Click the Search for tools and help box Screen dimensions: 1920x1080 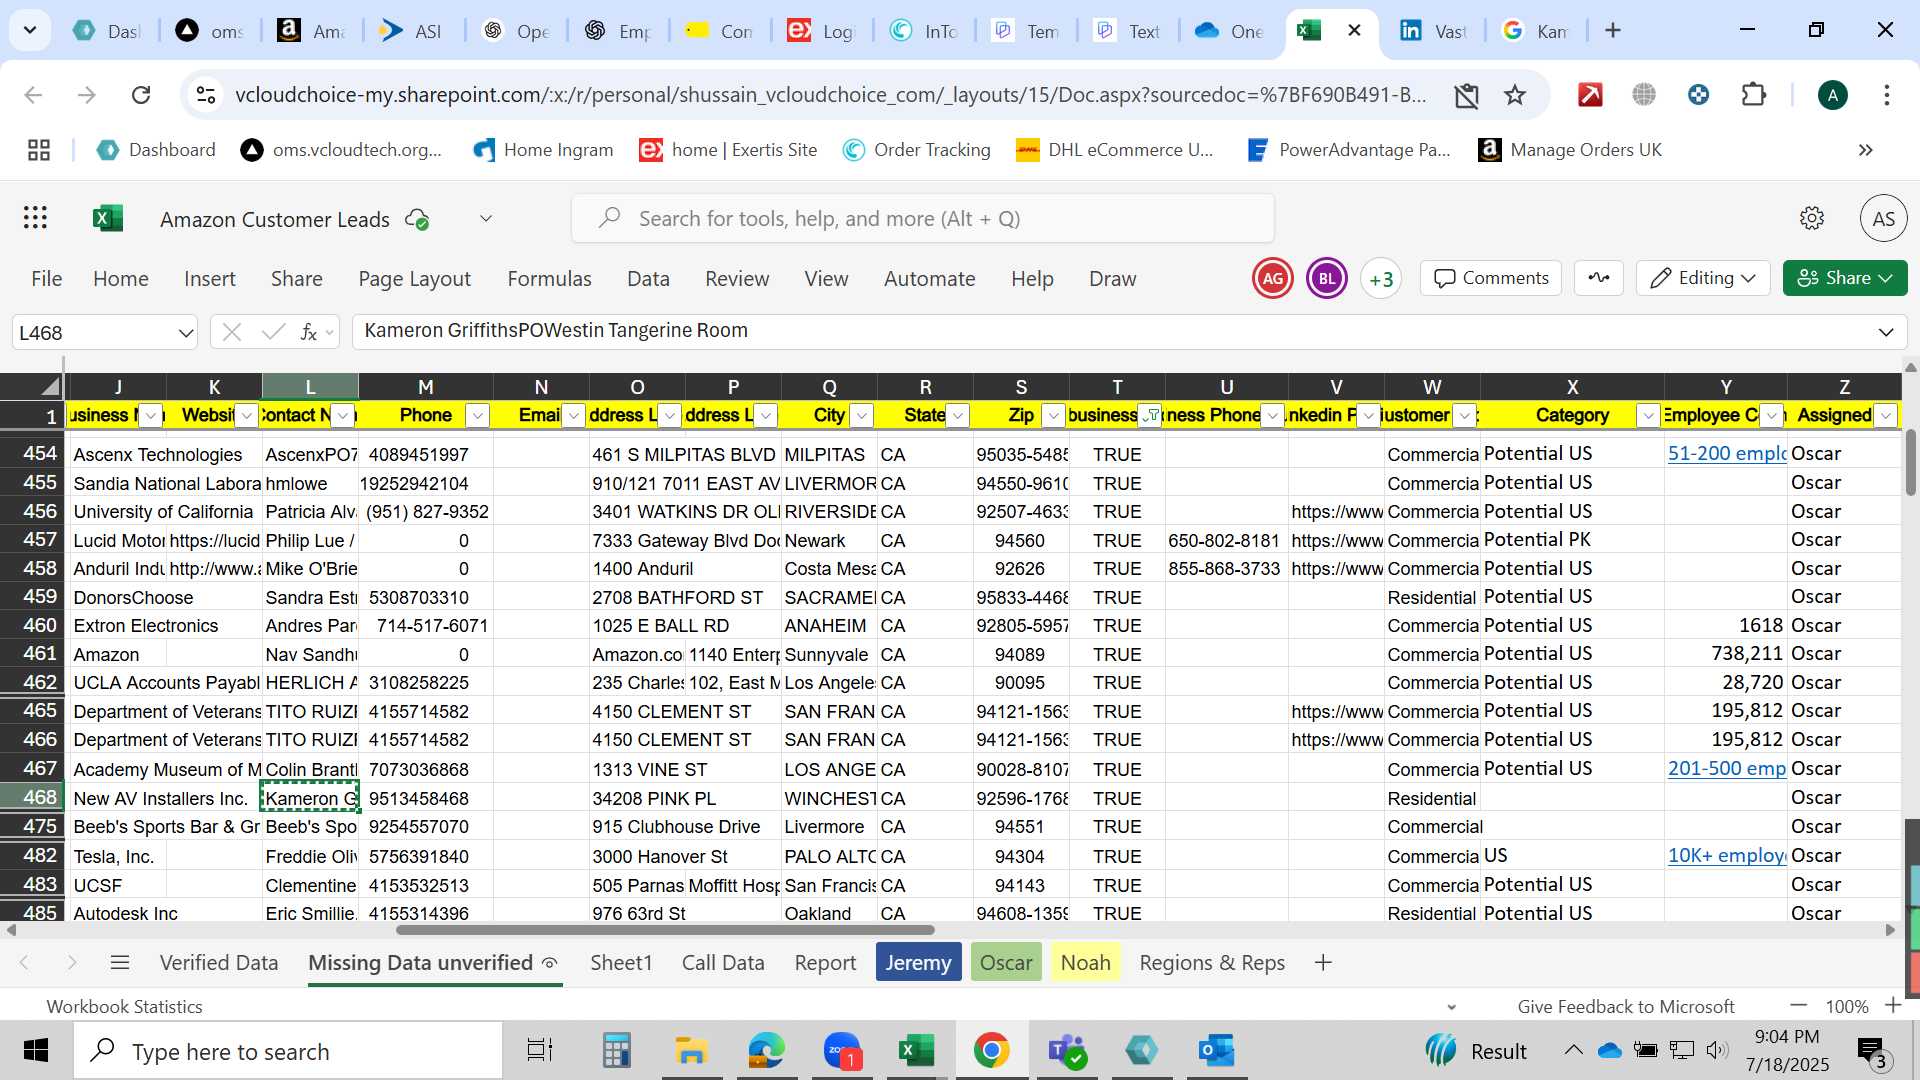pyautogui.click(x=923, y=219)
